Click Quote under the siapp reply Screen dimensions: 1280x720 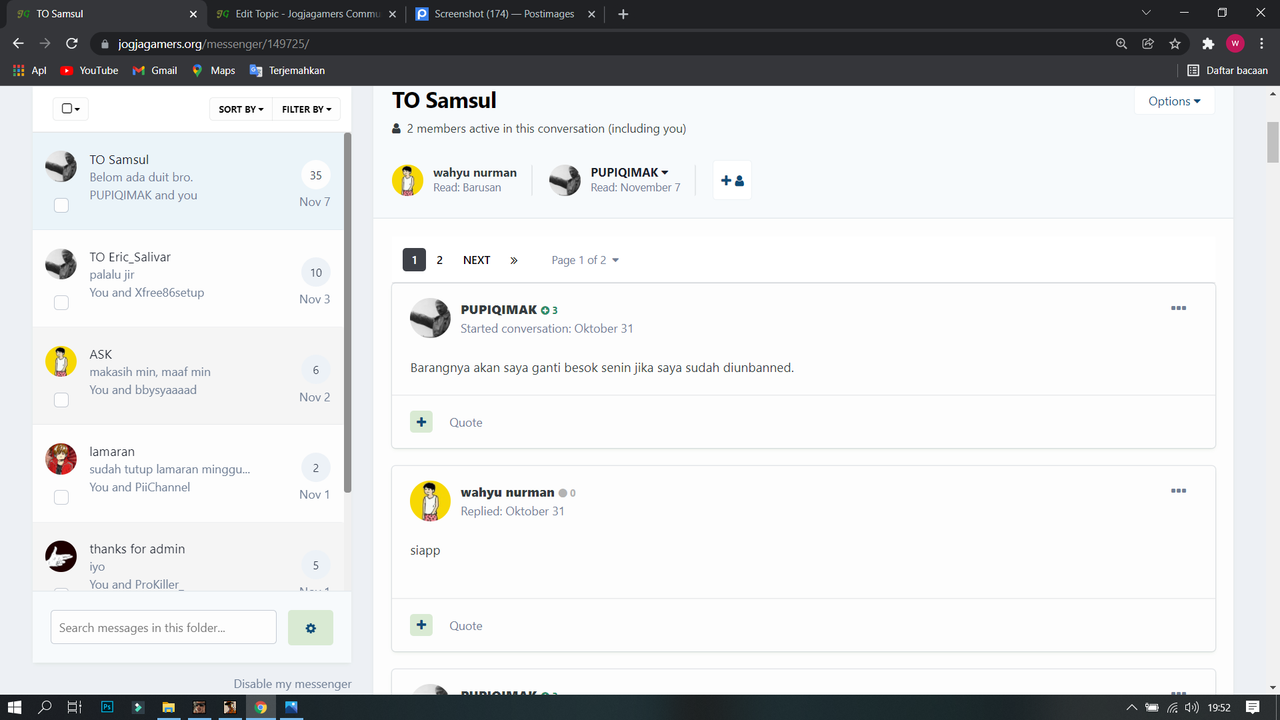[x=466, y=626]
